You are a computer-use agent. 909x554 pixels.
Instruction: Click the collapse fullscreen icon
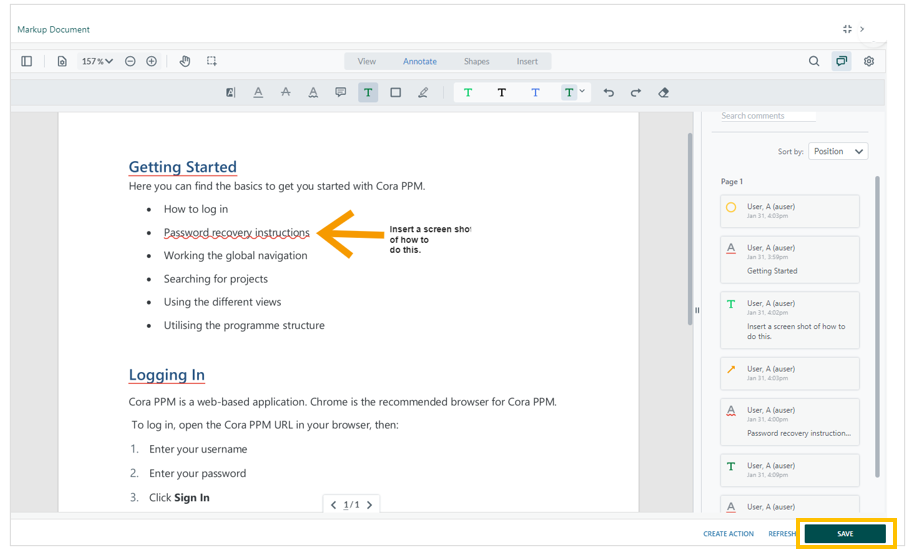847,29
